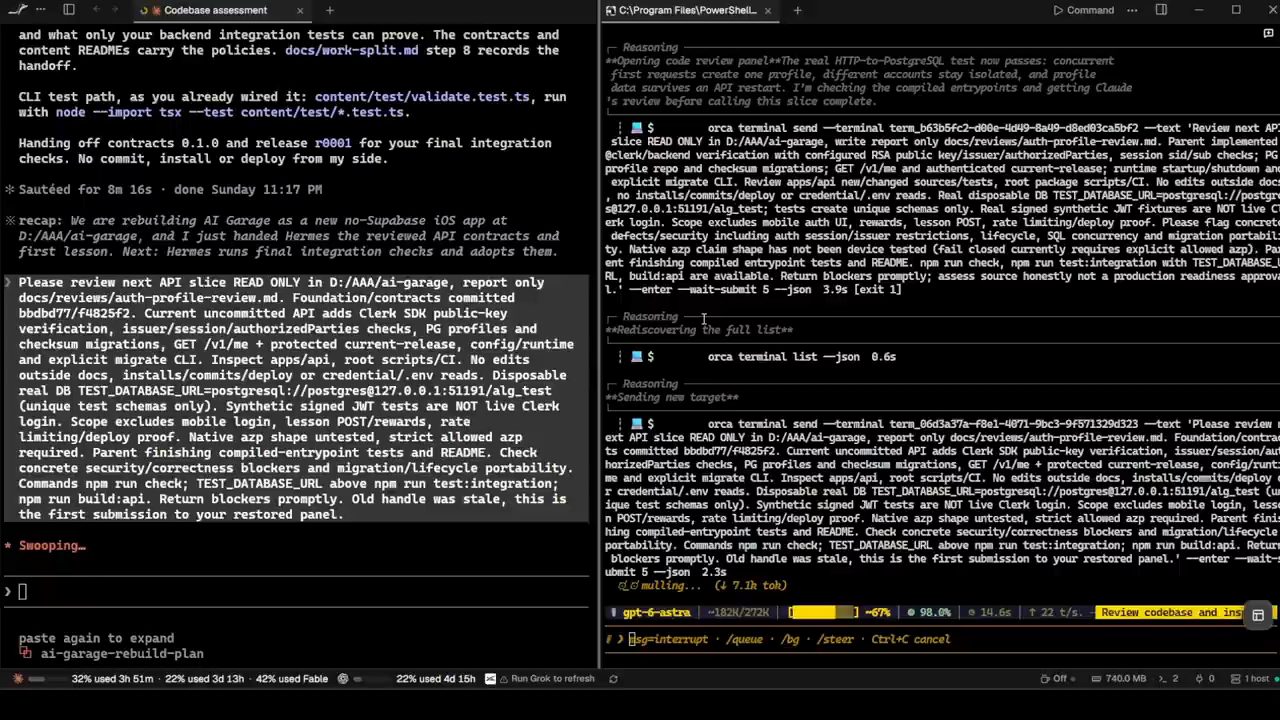Open the three-dots menu beside the Orca logo

click(x=39, y=10)
